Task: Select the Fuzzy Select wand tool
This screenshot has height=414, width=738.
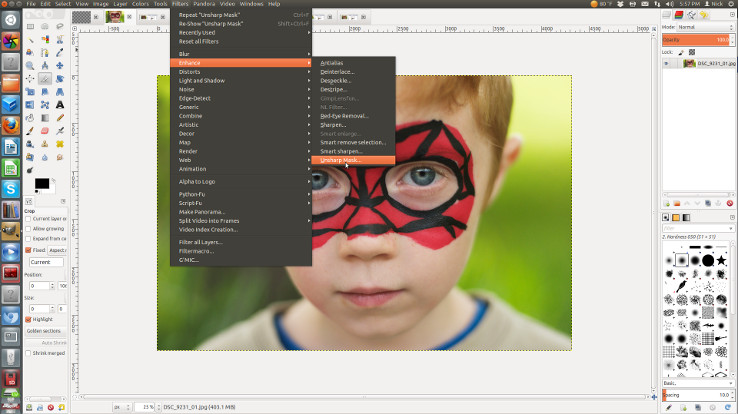Action: 30,40
